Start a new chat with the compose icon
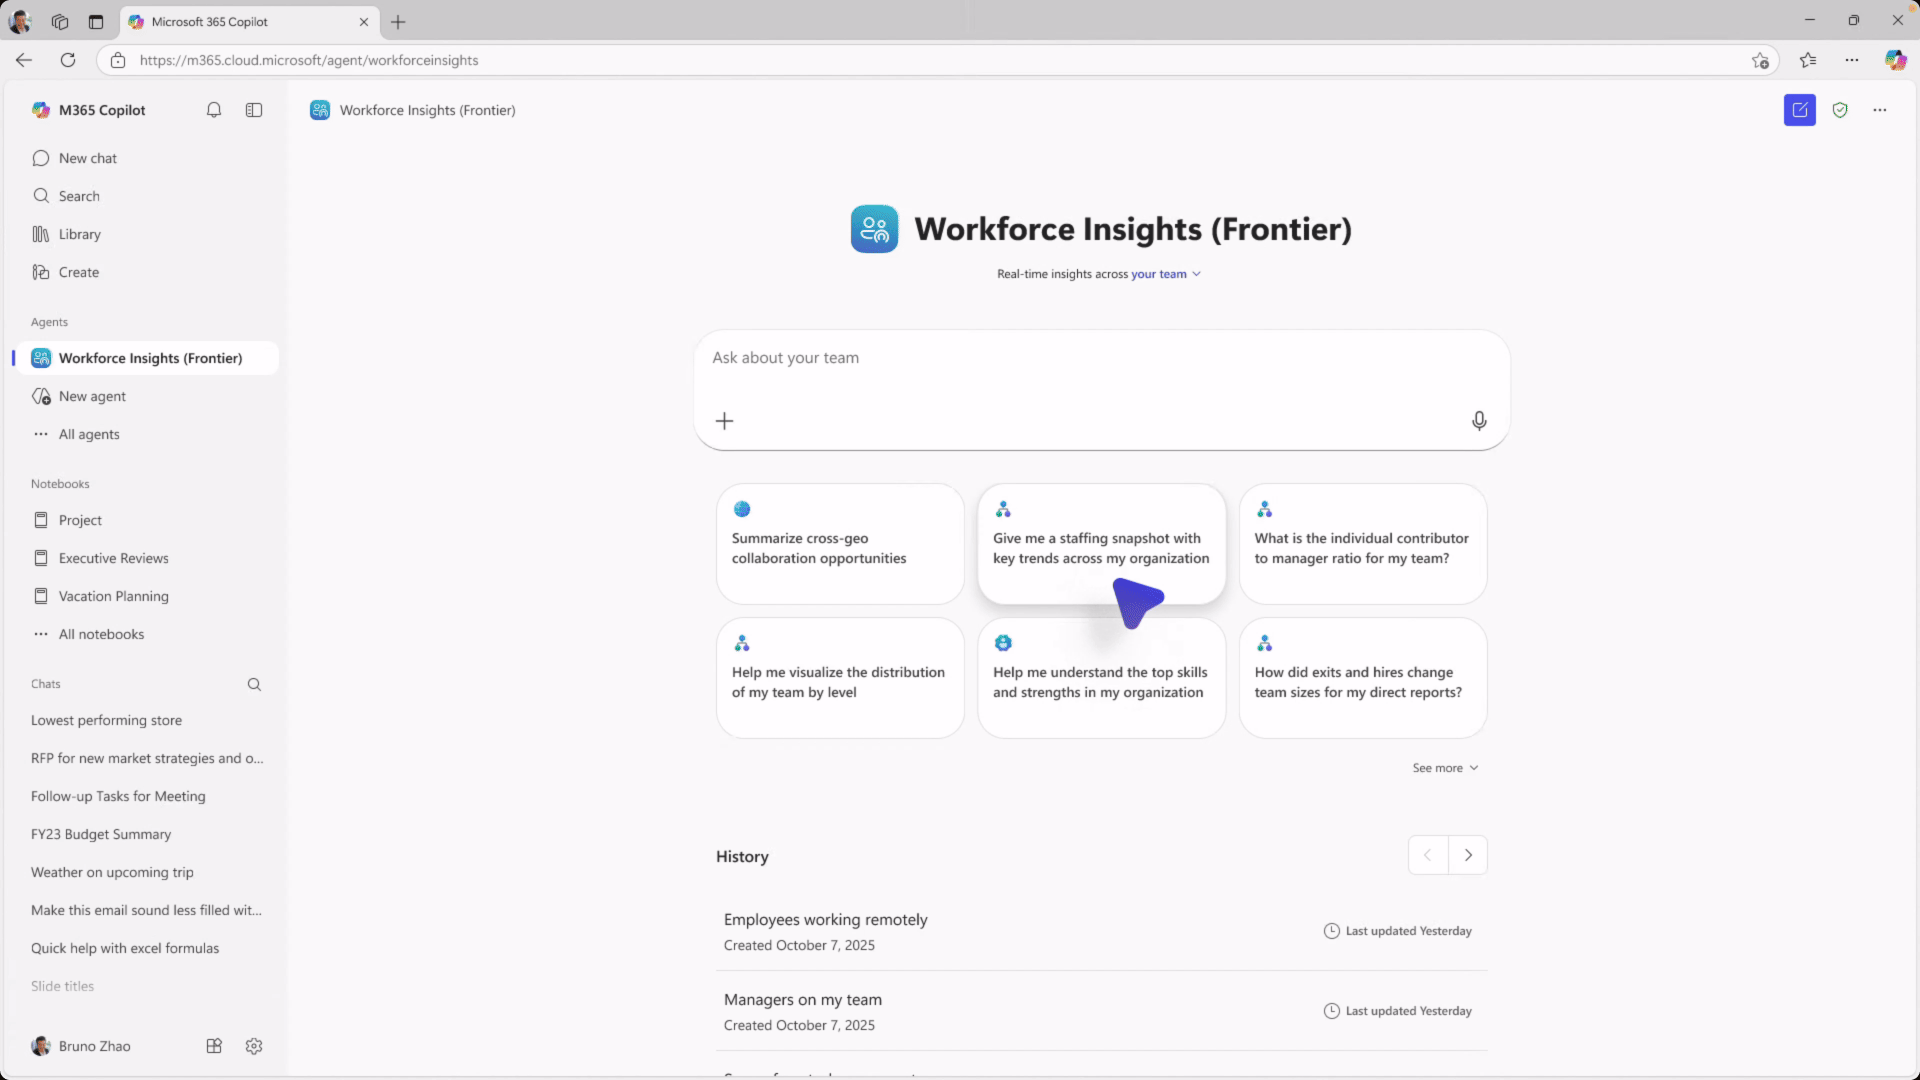The width and height of the screenshot is (1920, 1080). (x=1799, y=110)
